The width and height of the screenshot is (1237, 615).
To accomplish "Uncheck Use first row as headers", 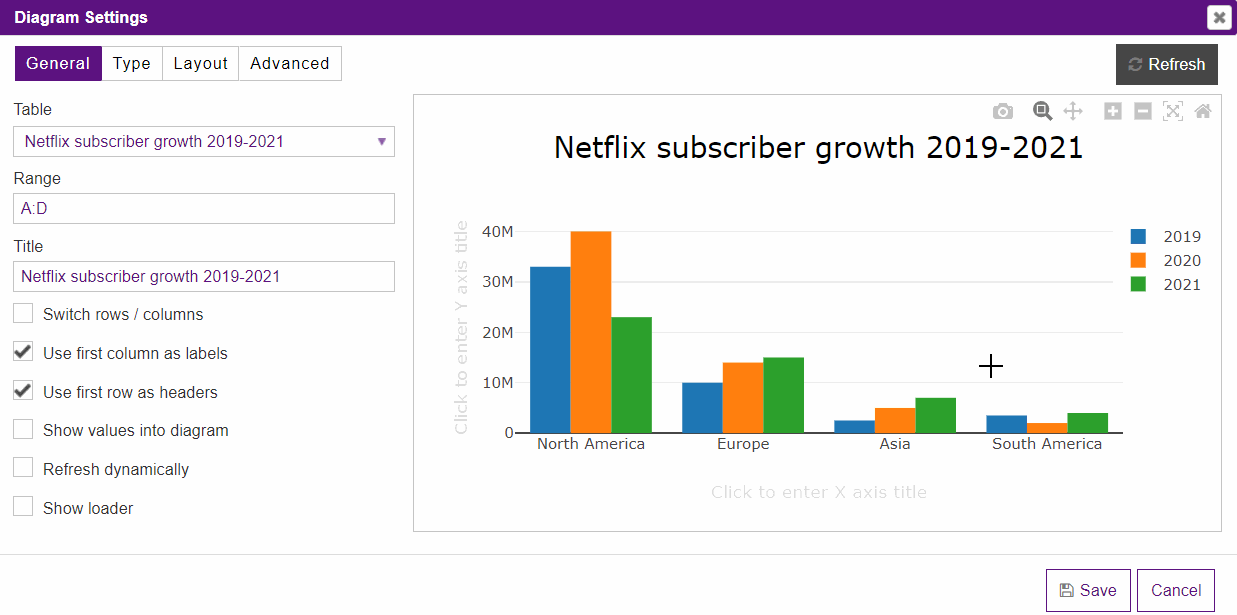I will 23,392.
